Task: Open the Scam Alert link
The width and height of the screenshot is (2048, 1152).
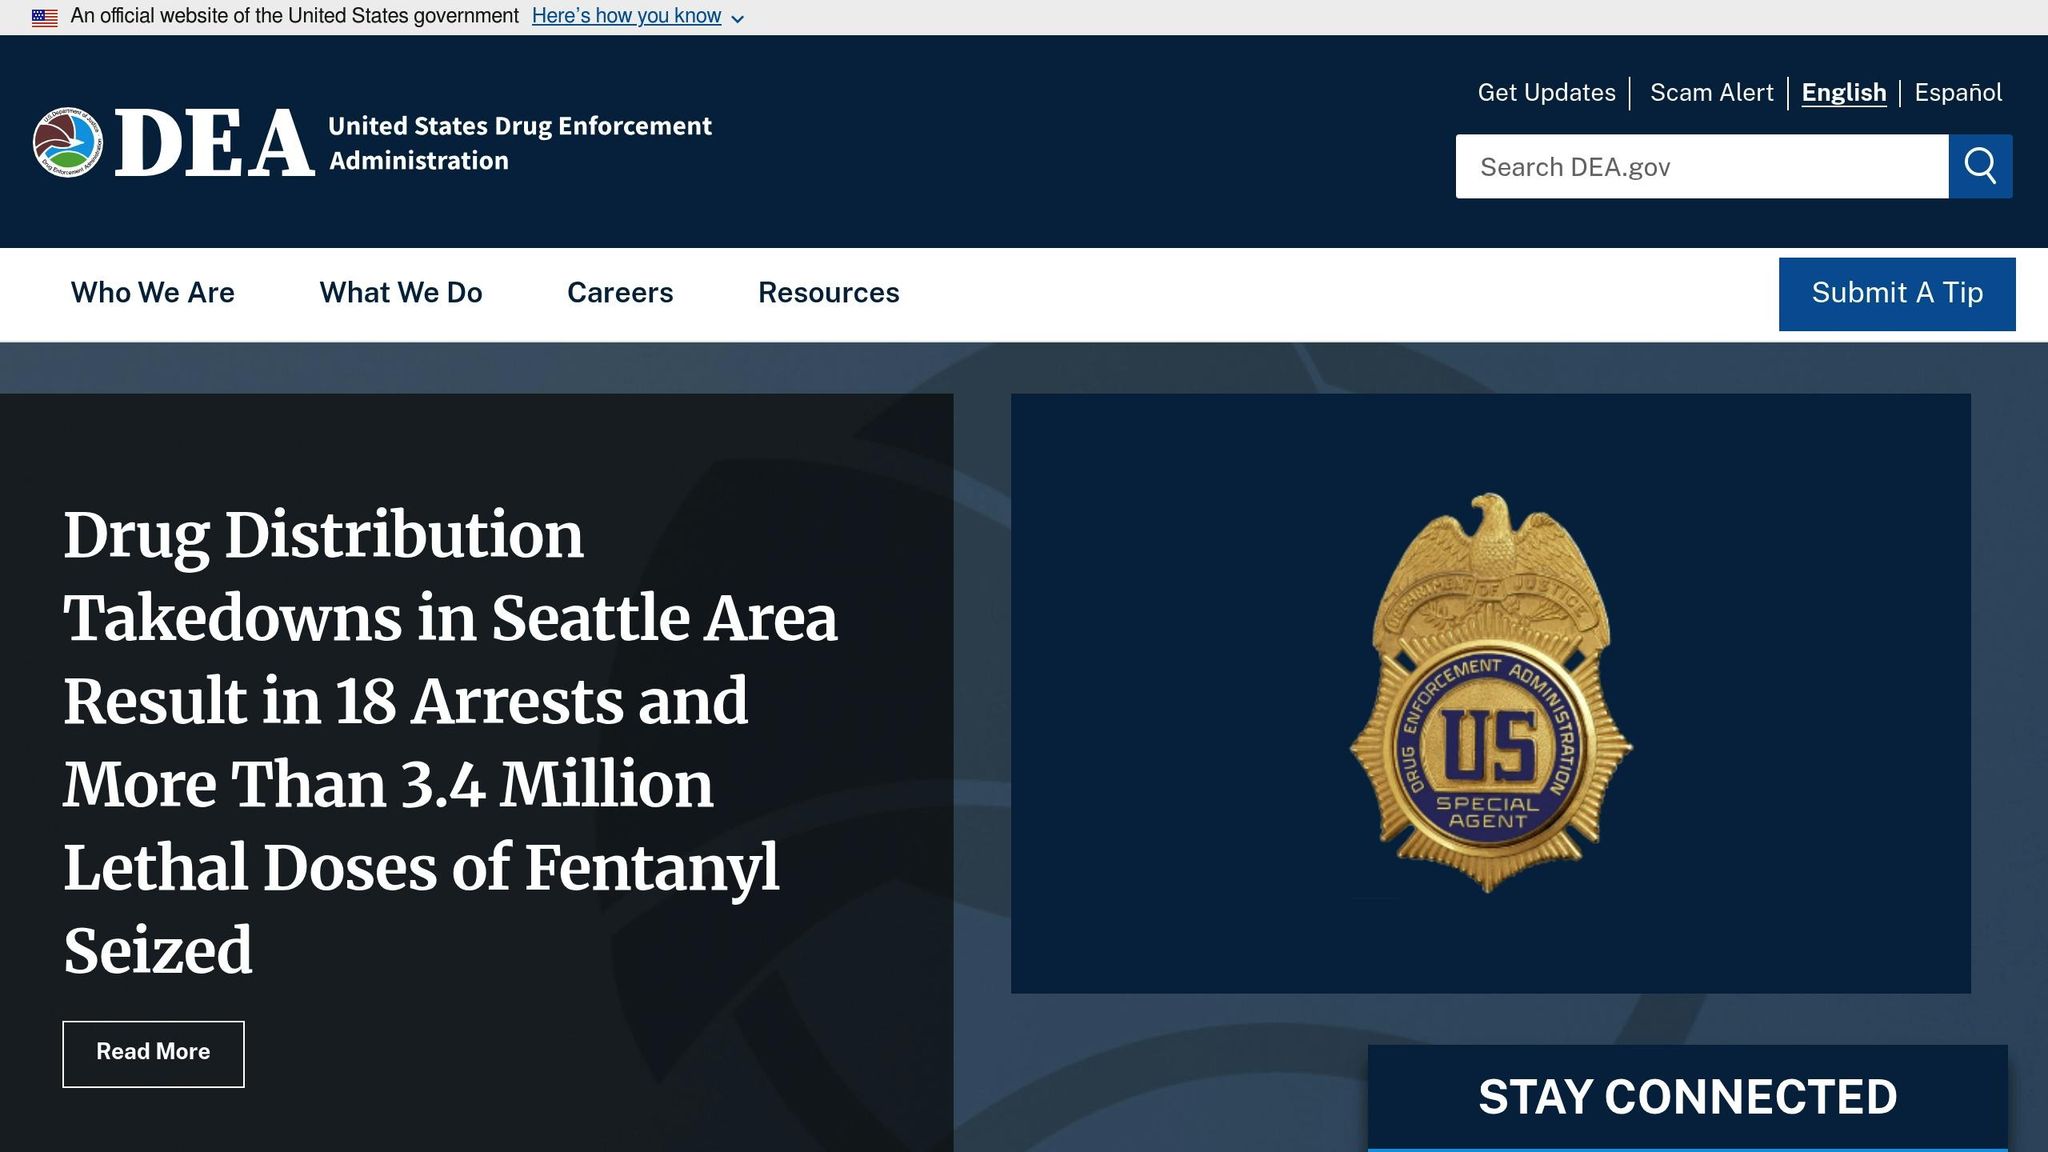Action: pyautogui.click(x=1712, y=92)
